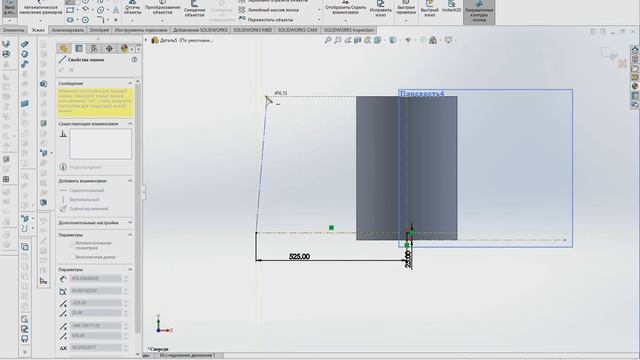The height and width of the screenshot is (360, 640).
Task: Open the ConfigurationManager tab icon
Action: [x=94, y=49]
